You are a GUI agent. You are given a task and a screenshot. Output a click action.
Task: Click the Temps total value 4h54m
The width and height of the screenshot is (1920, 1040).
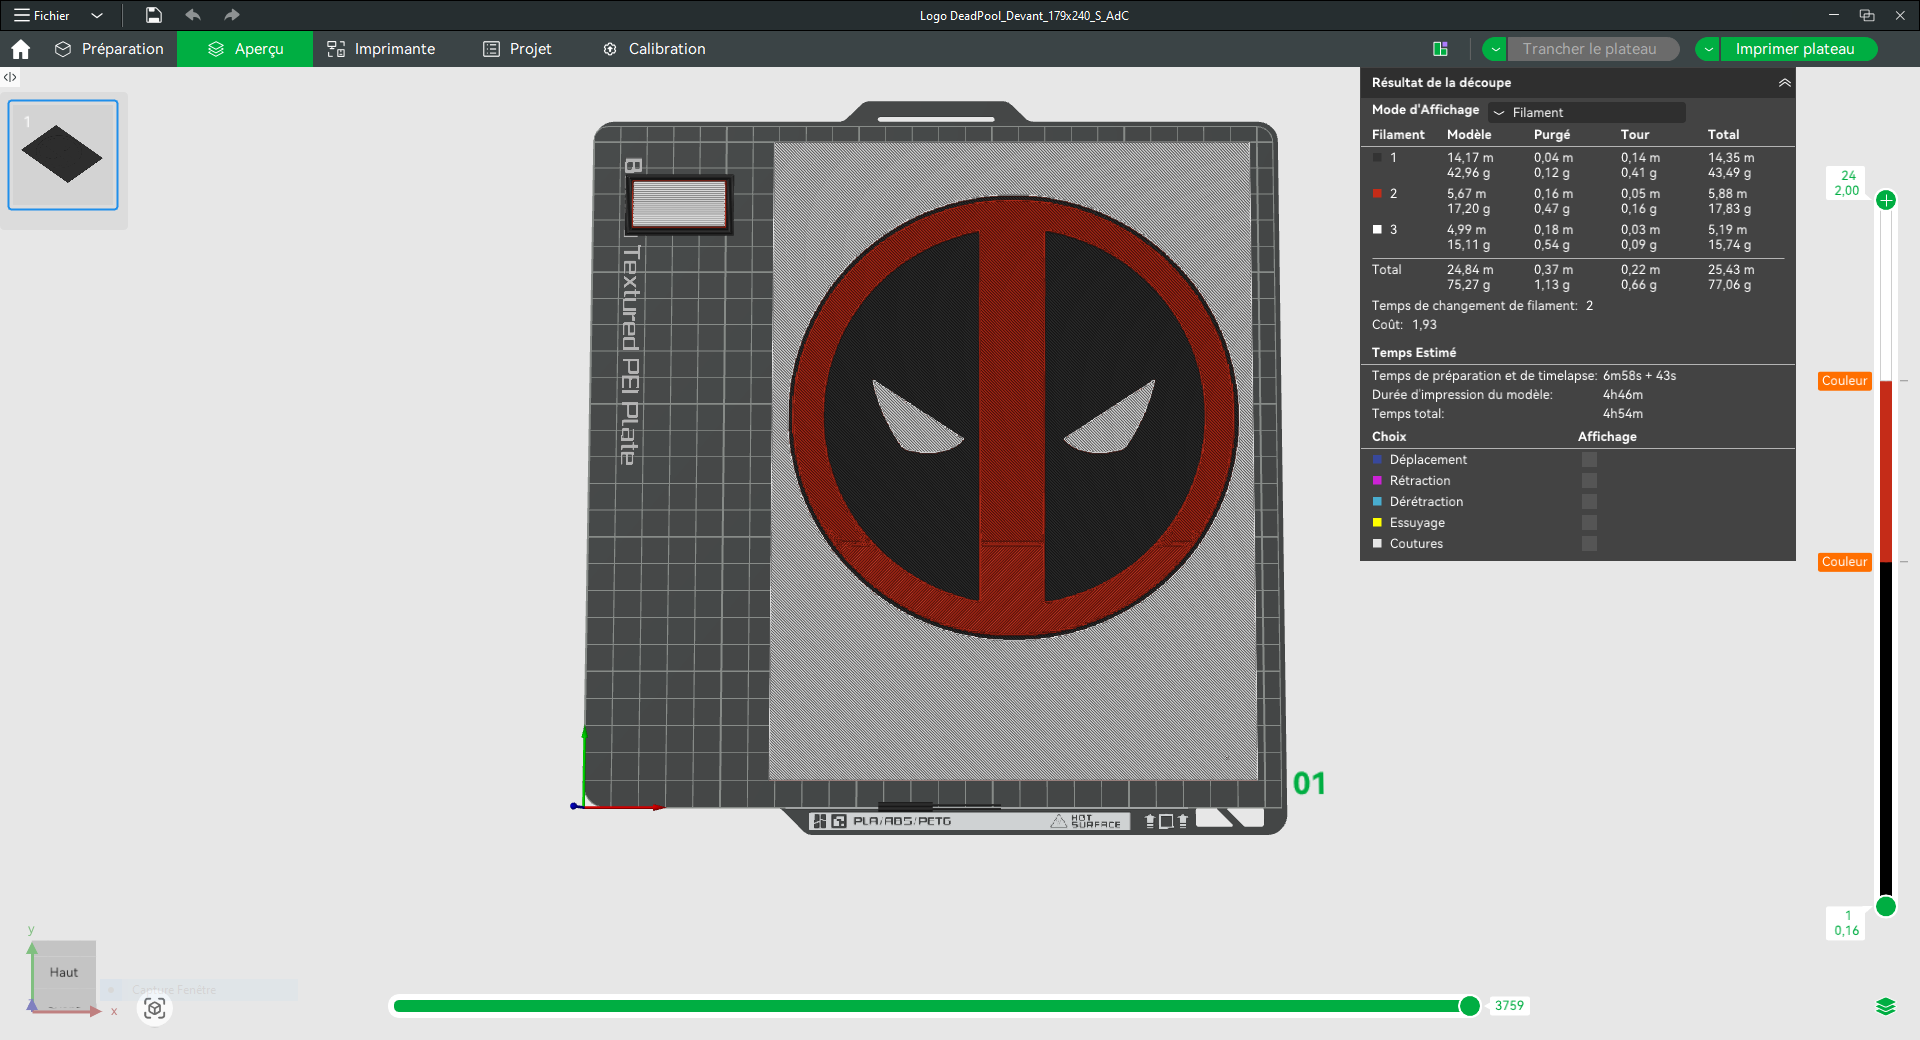click(1623, 414)
